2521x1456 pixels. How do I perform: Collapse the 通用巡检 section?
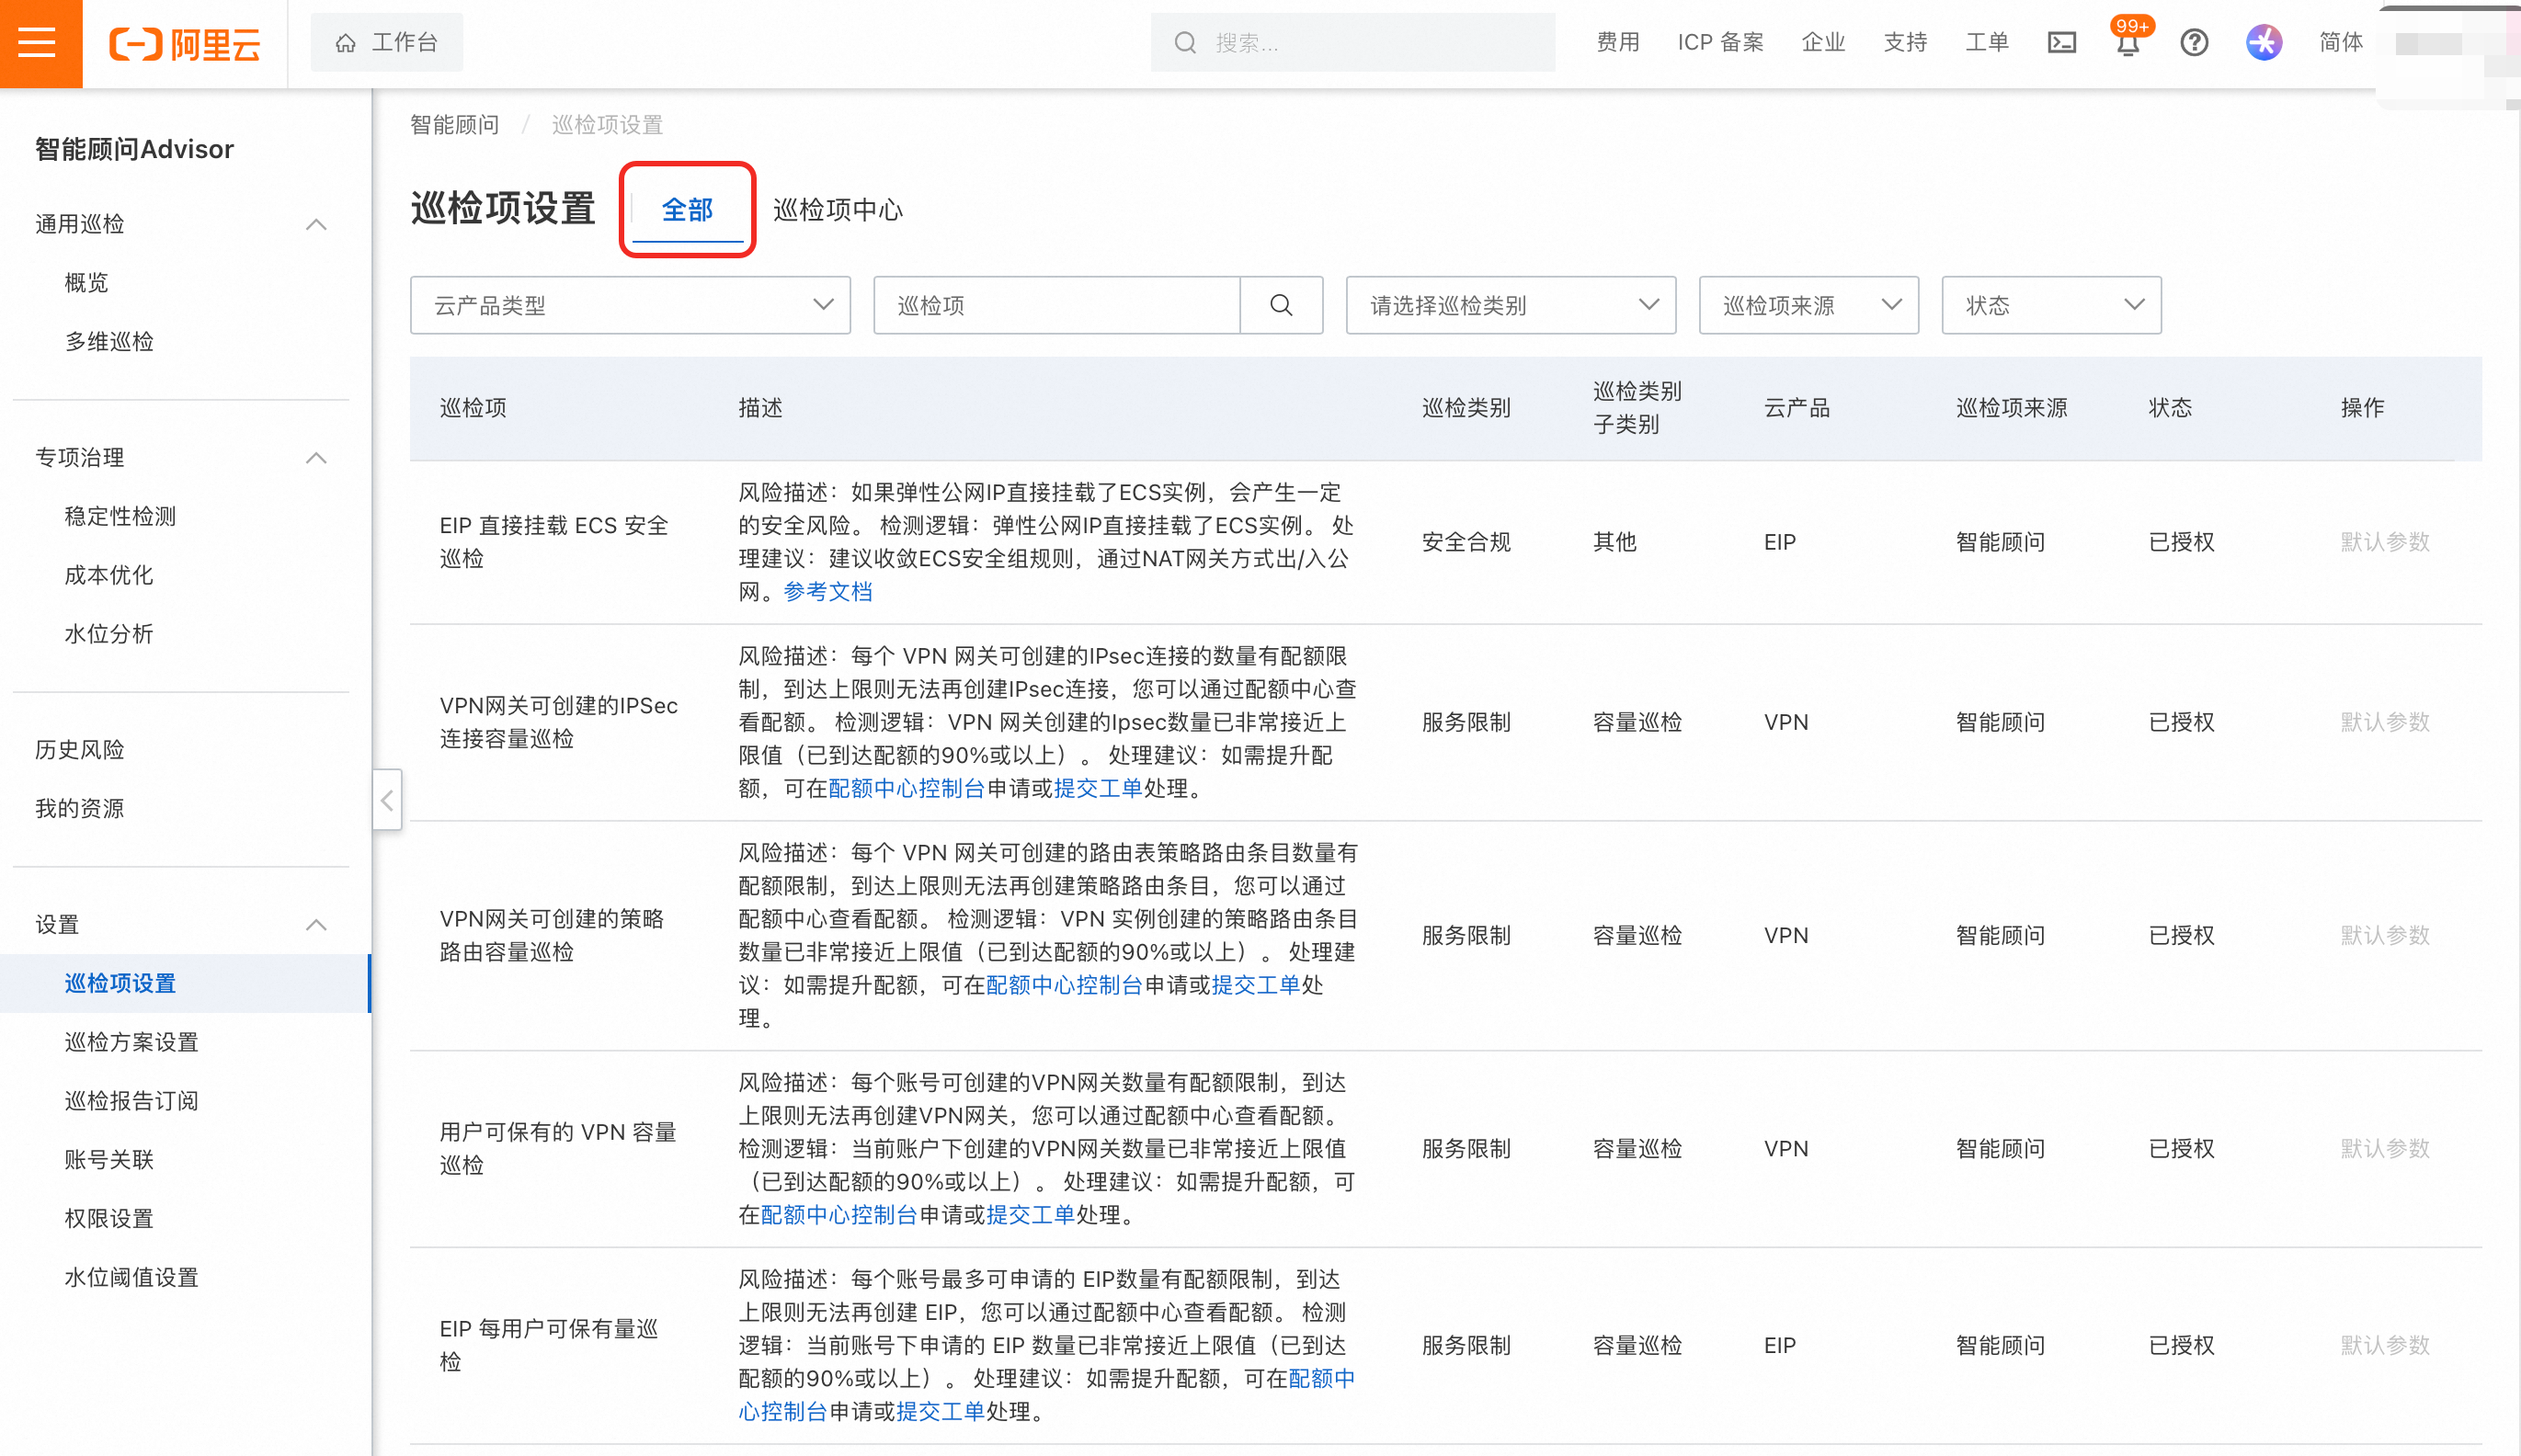pyautogui.click(x=316, y=224)
